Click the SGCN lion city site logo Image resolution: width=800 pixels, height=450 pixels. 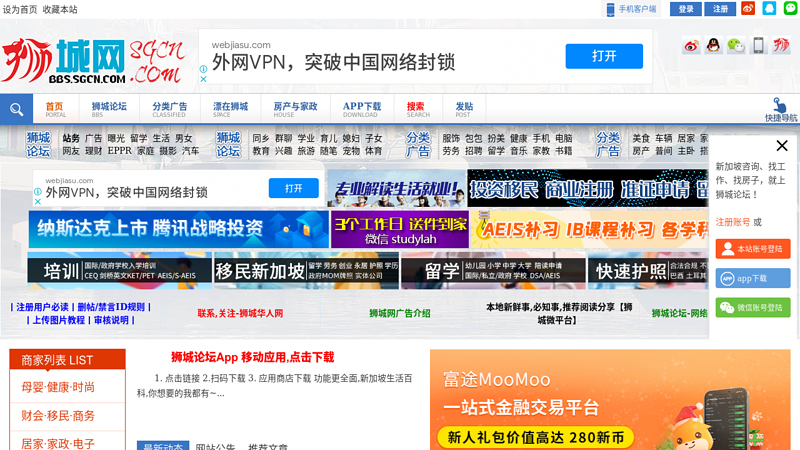pyautogui.click(x=93, y=60)
